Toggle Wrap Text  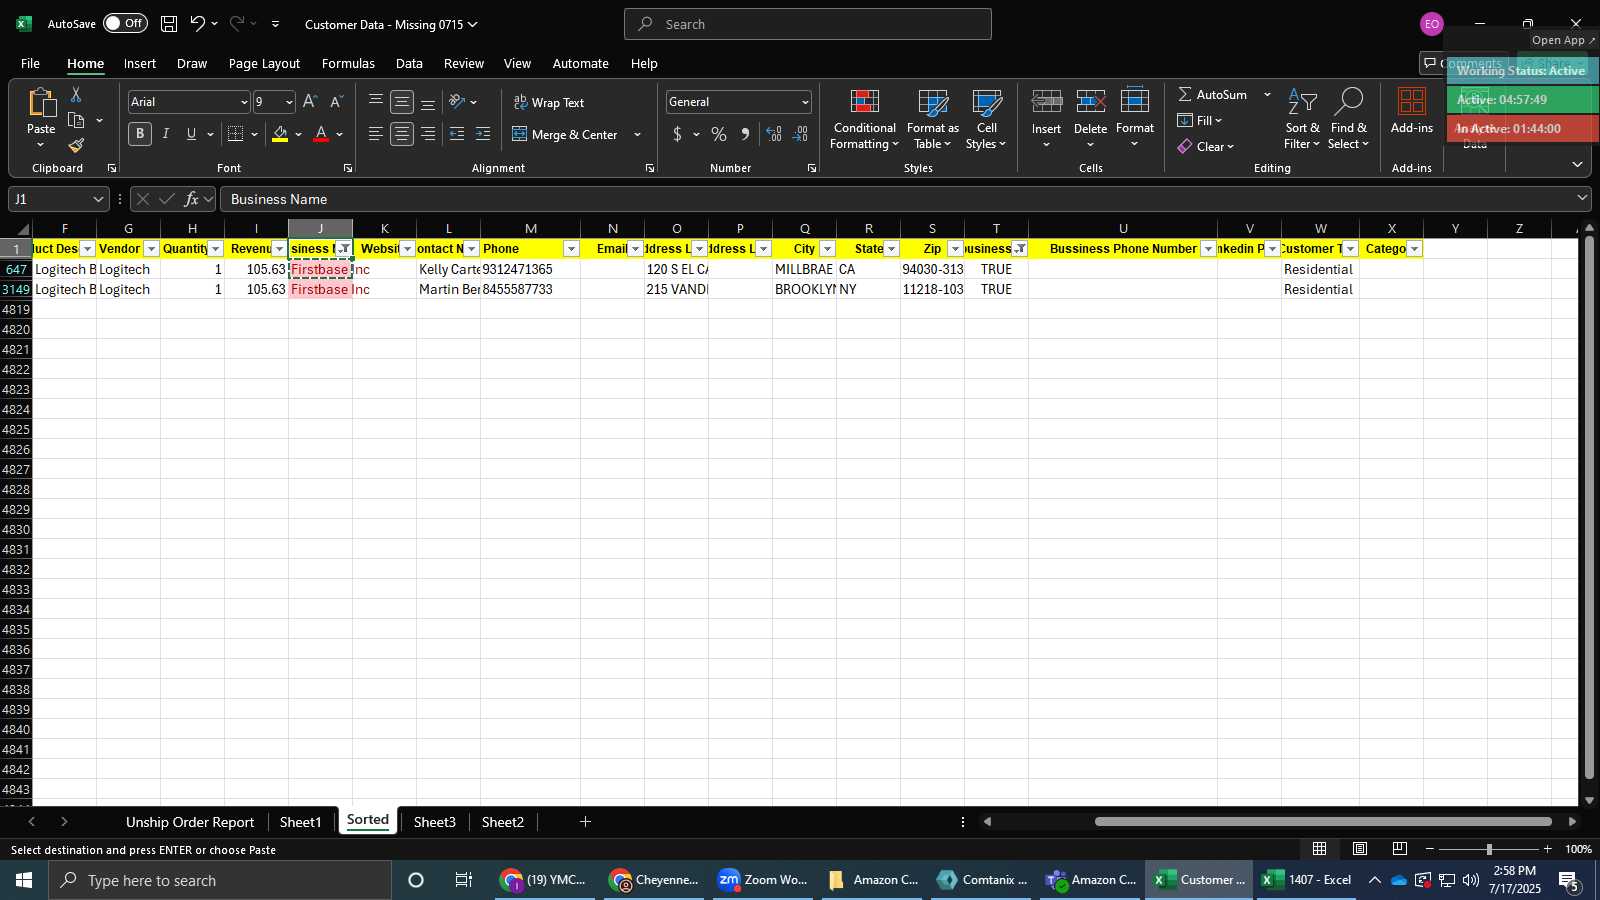pyautogui.click(x=549, y=102)
